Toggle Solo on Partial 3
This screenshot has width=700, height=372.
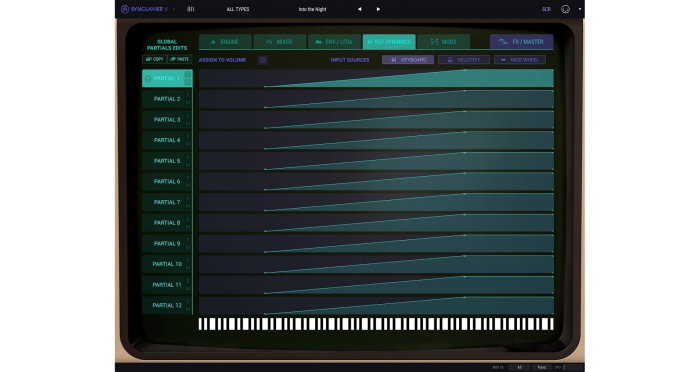pyautogui.click(x=188, y=116)
